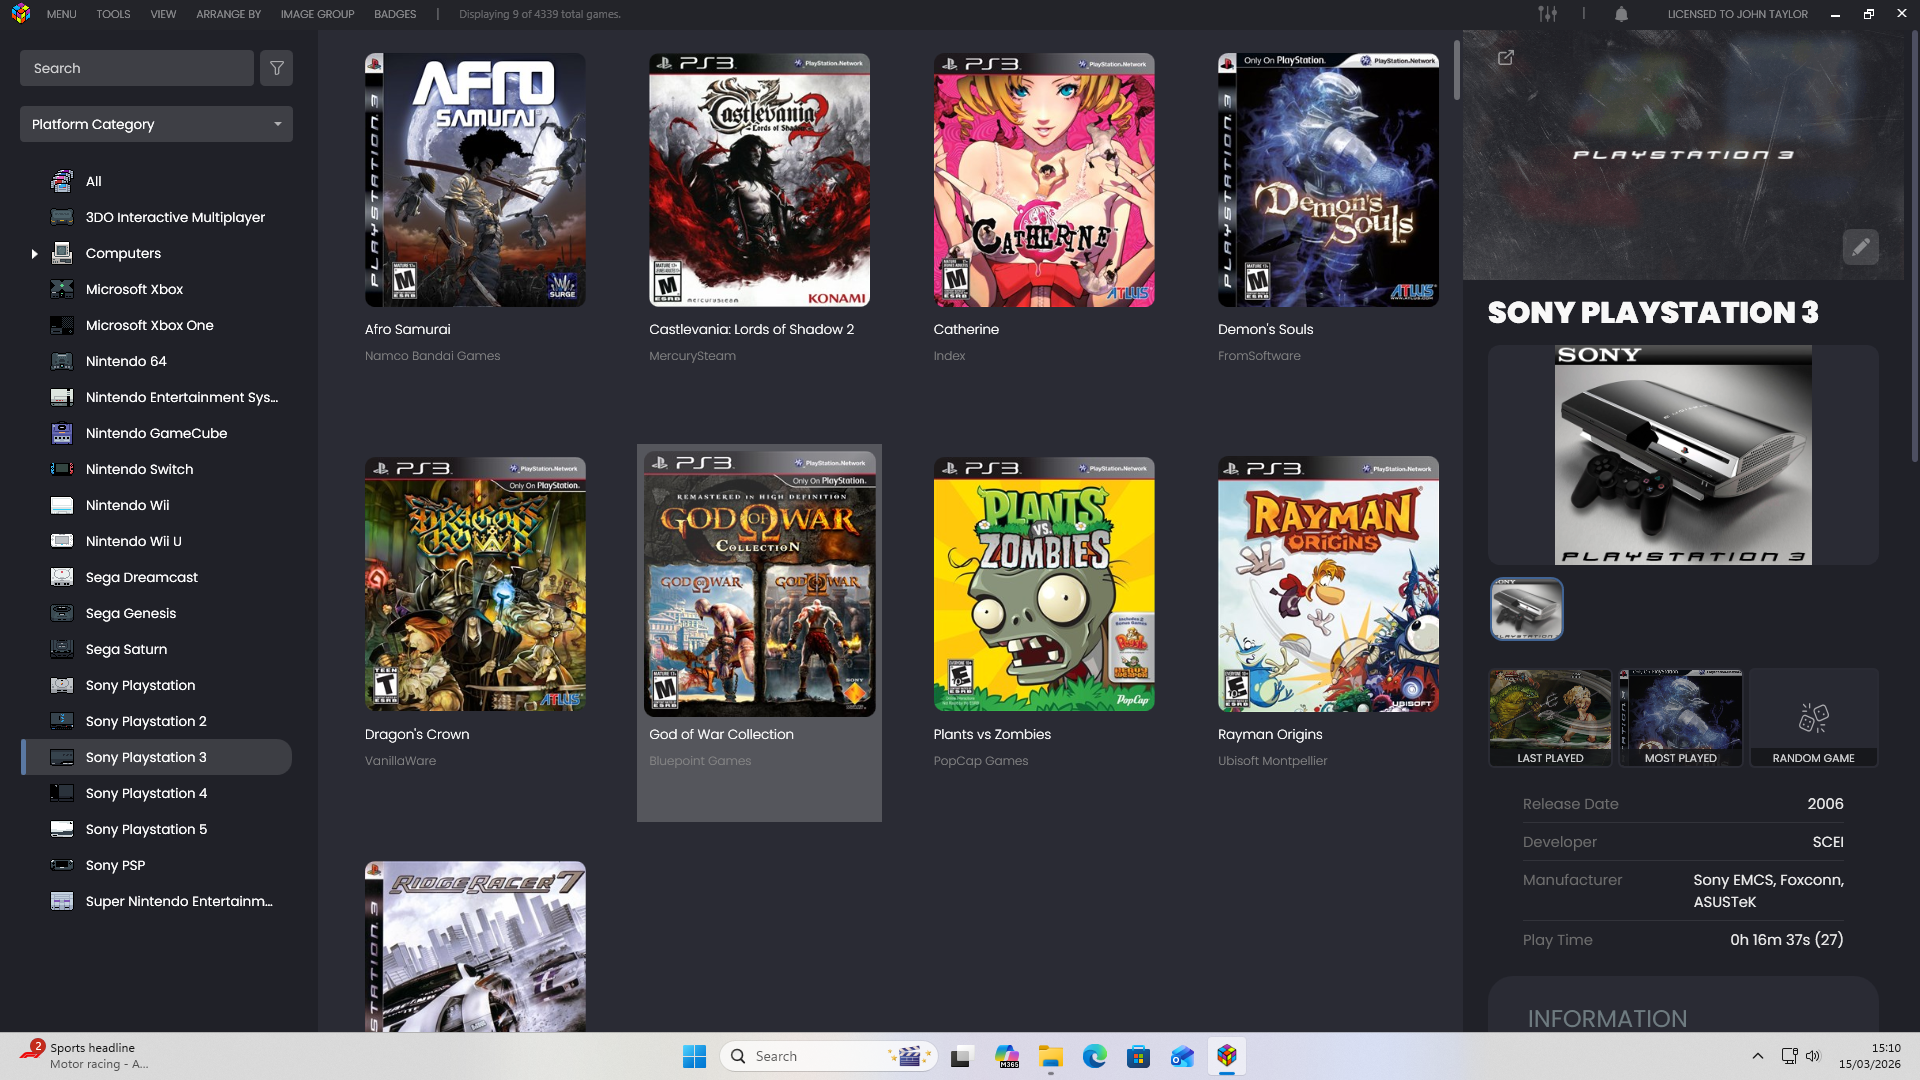
Task: Show hidden system tray icons chevron
Action: [x=1757, y=1056]
